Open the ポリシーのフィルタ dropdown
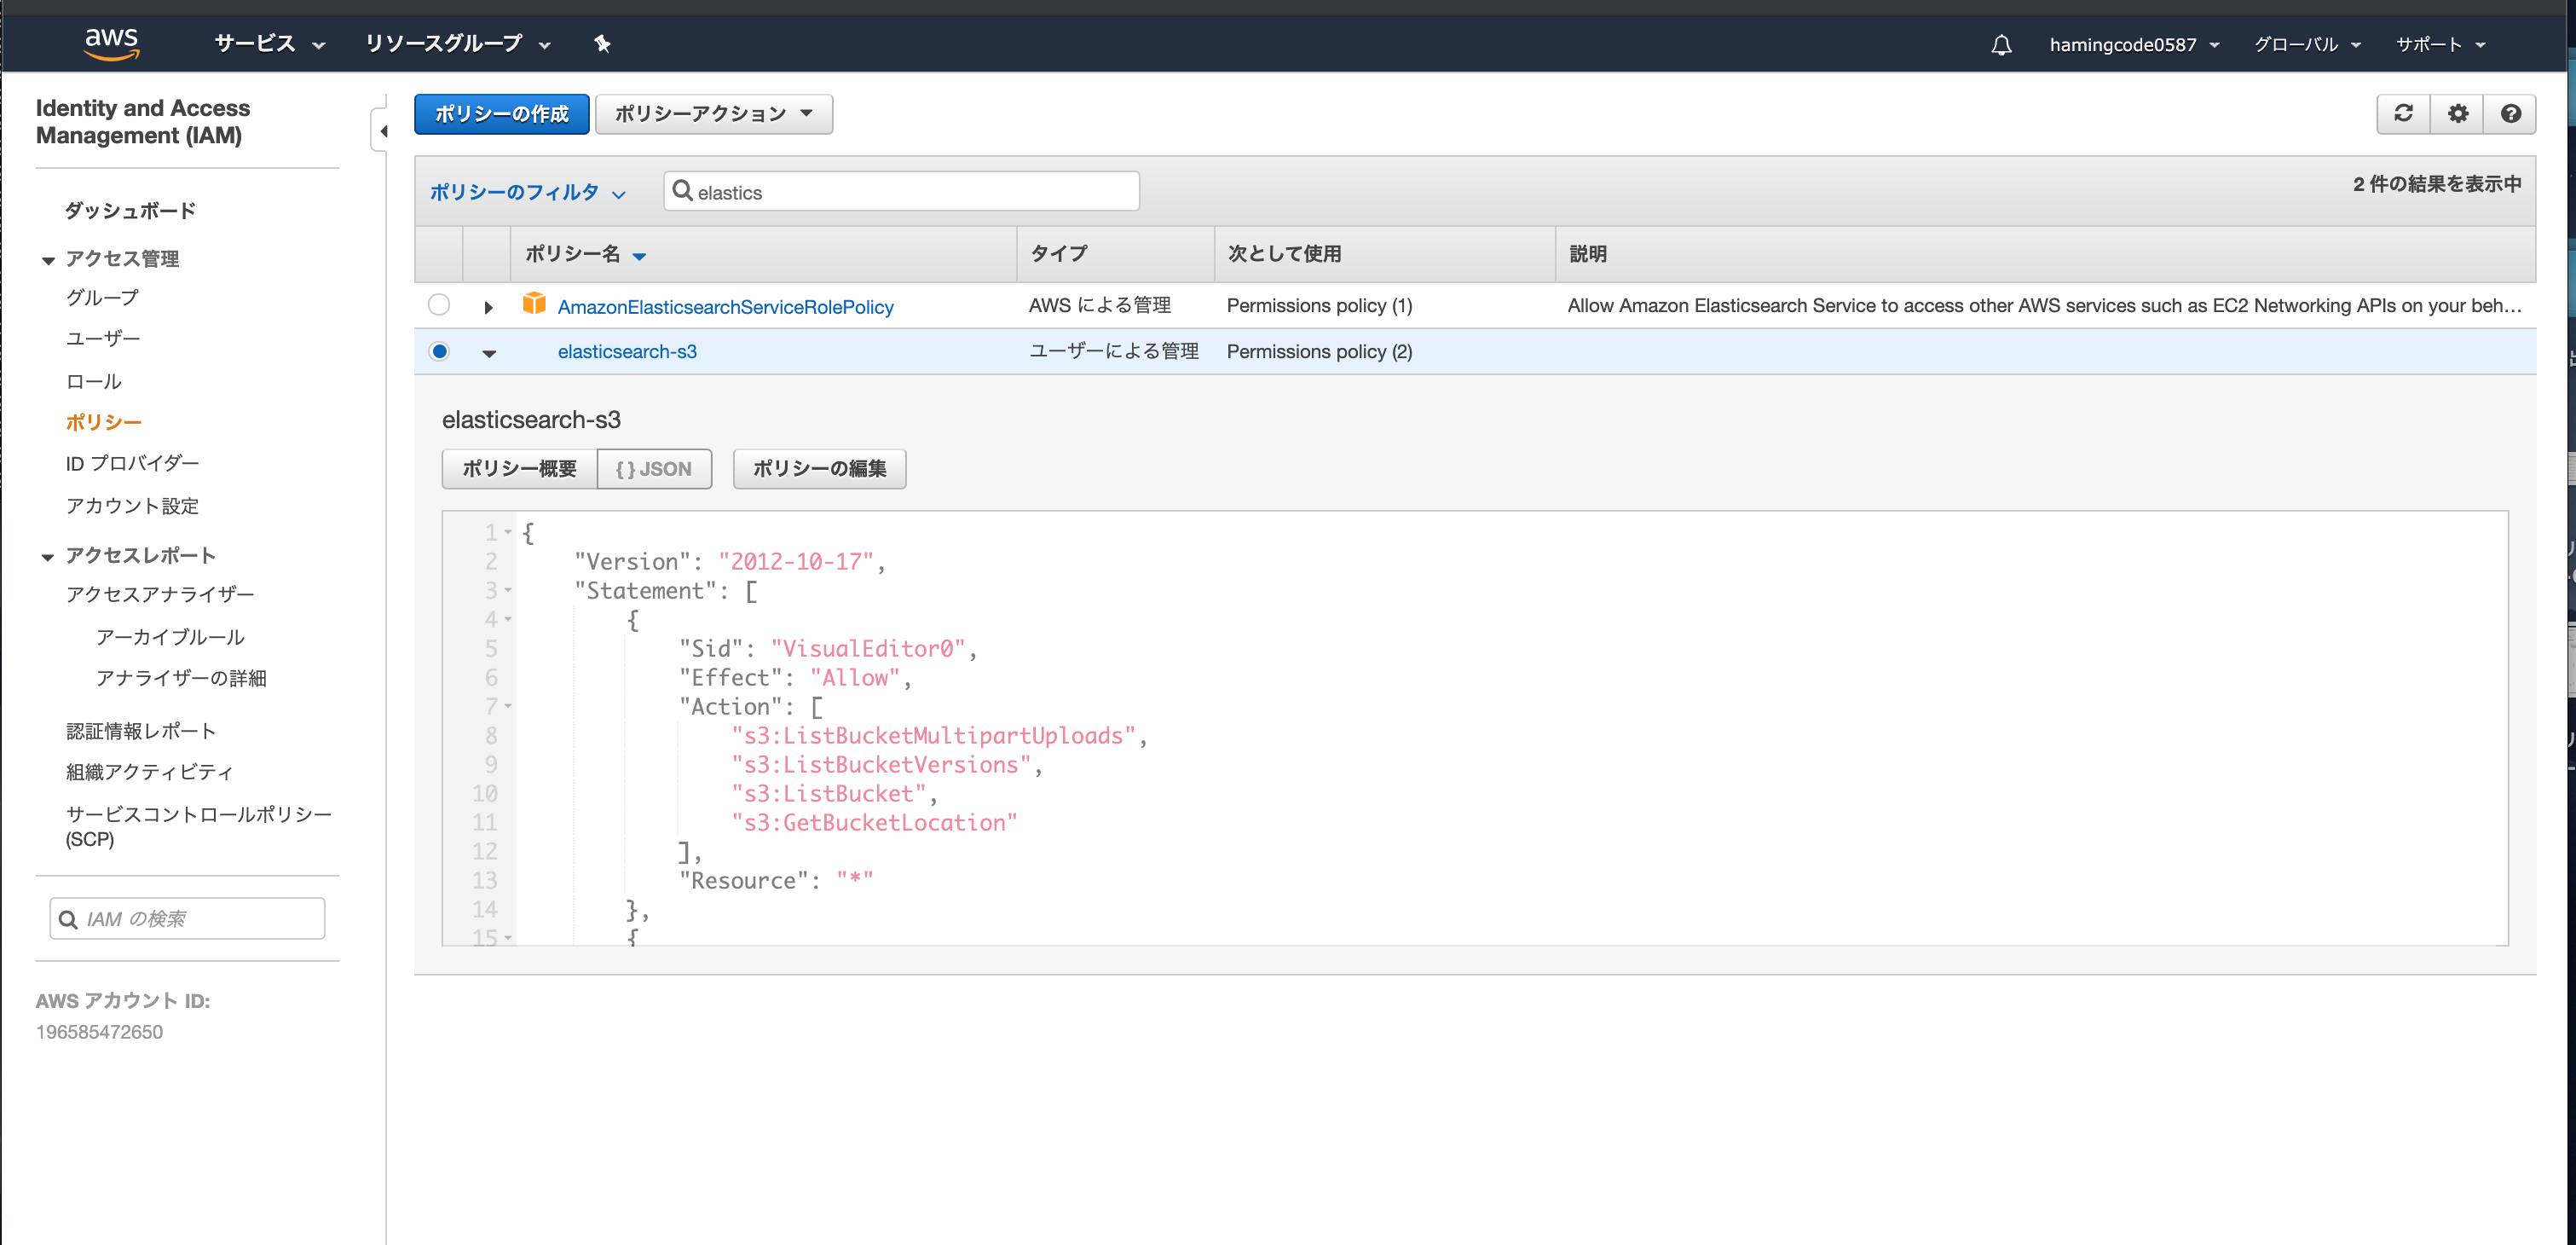Screen dimensions: 2576x1245 (x=527, y=192)
